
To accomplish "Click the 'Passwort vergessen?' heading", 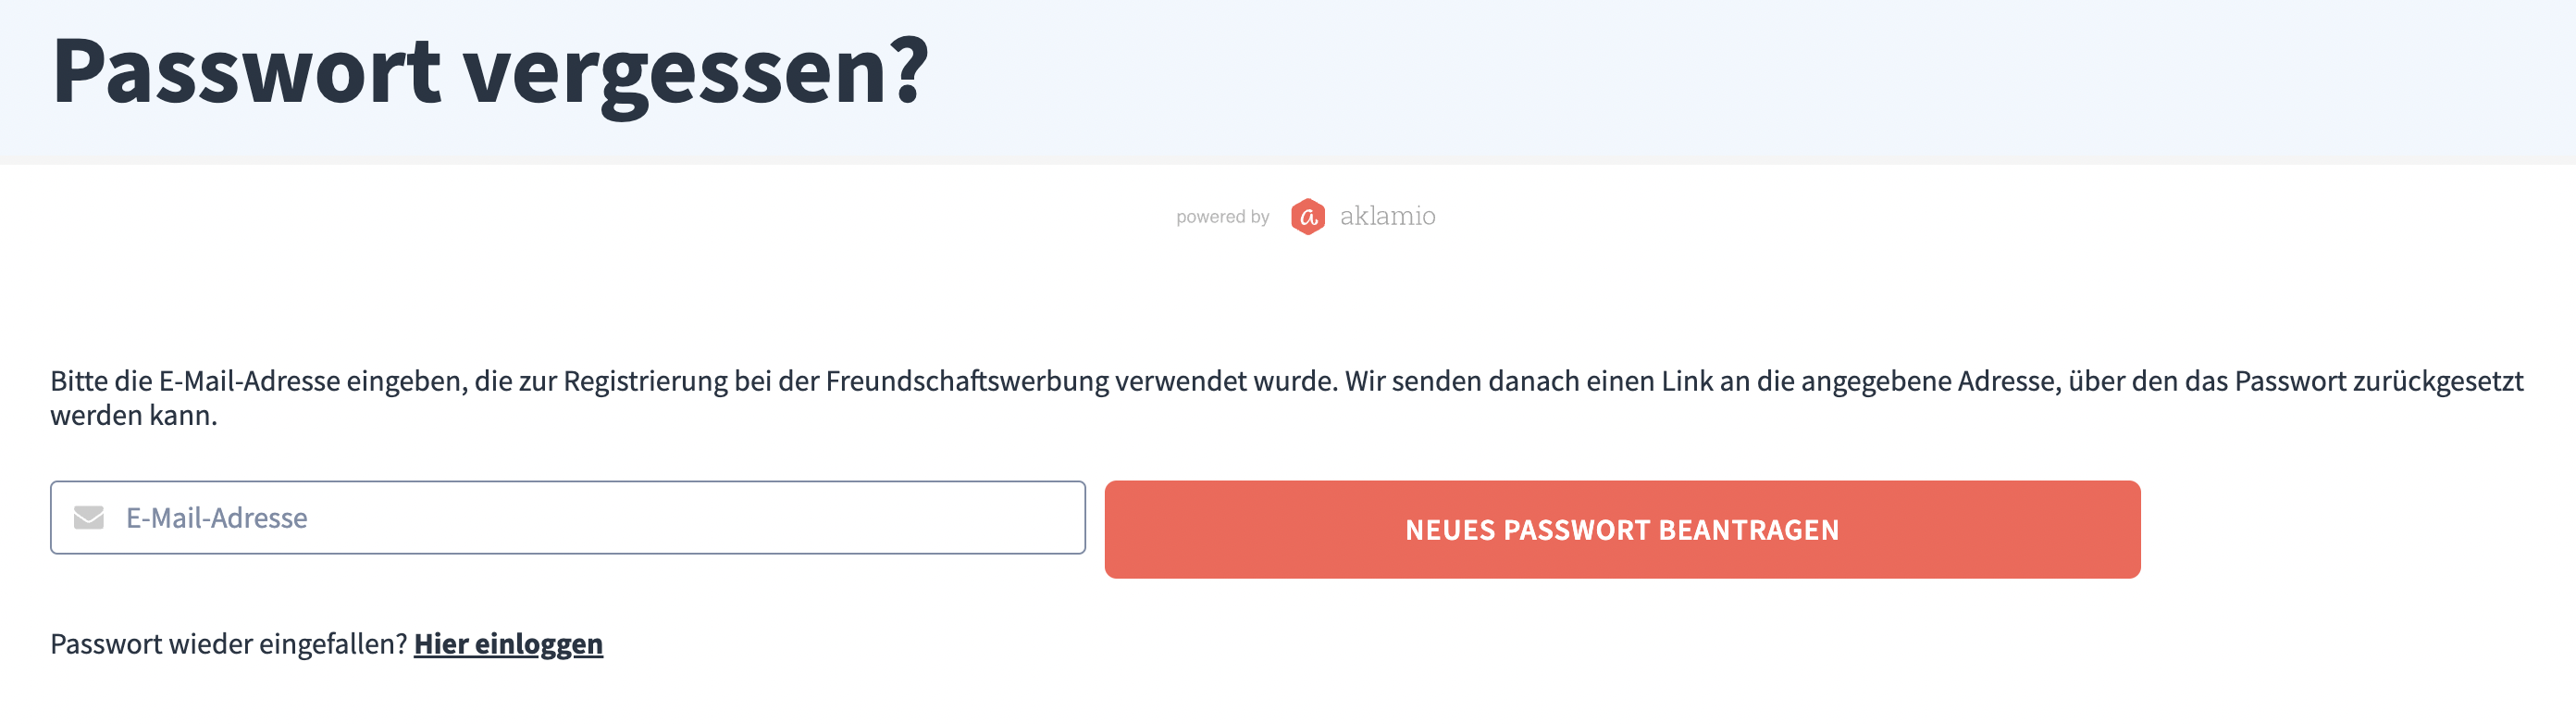I will click(x=490, y=72).
